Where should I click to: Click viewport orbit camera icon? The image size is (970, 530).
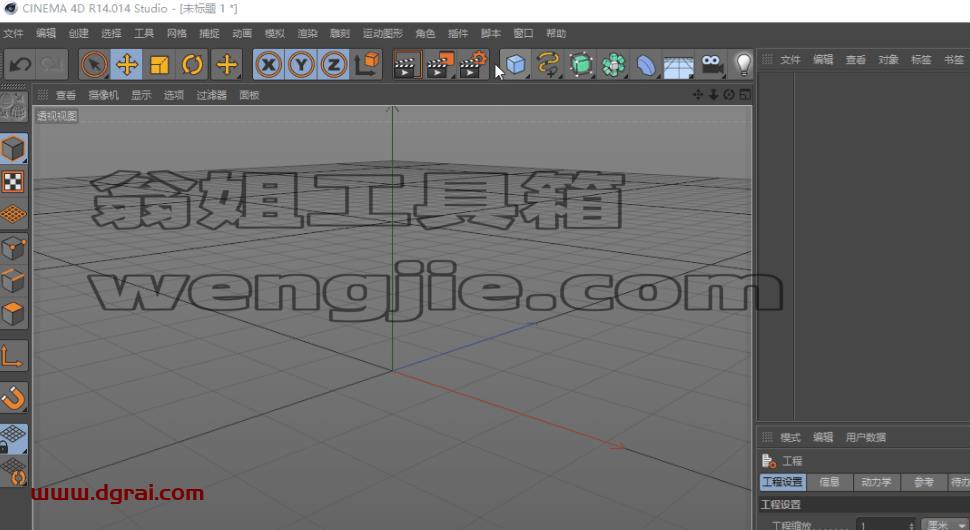click(x=729, y=95)
